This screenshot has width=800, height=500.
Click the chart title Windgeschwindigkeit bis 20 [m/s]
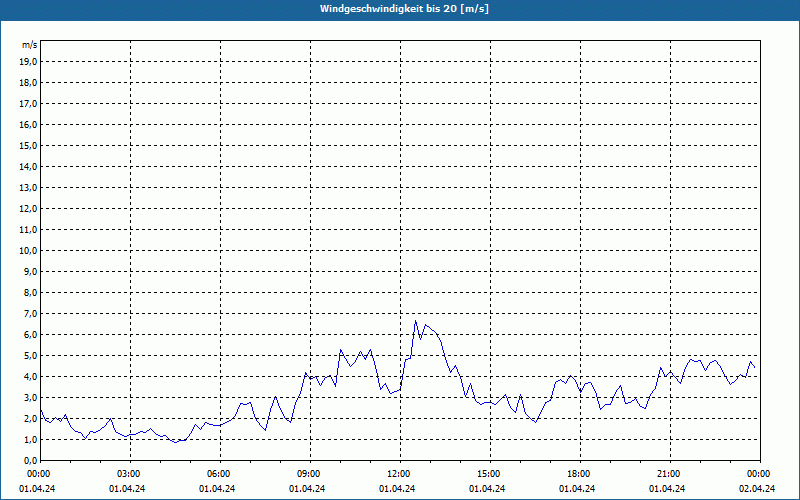click(x=405, y=9)
